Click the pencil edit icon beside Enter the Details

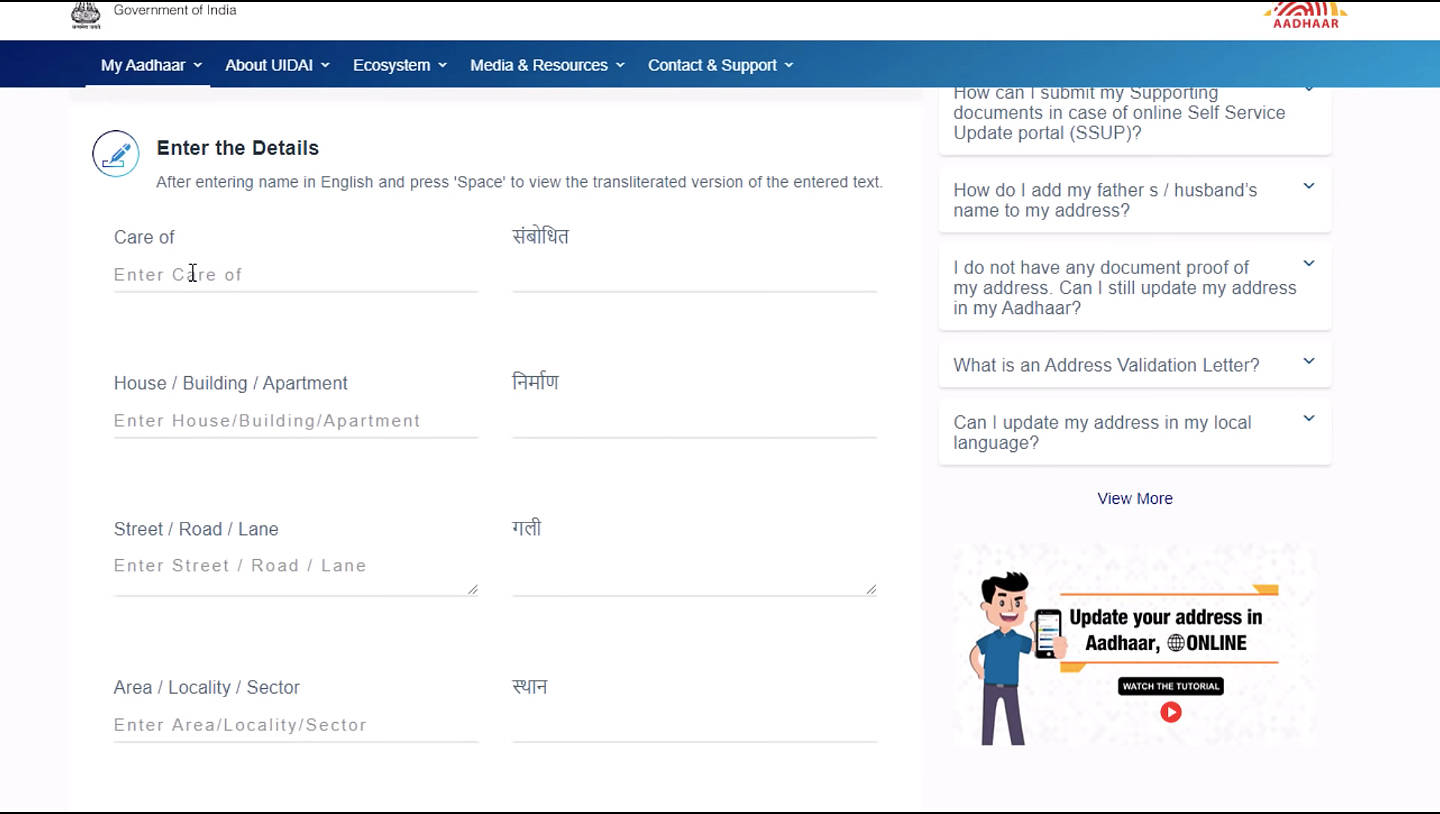(x=116, y=154)
